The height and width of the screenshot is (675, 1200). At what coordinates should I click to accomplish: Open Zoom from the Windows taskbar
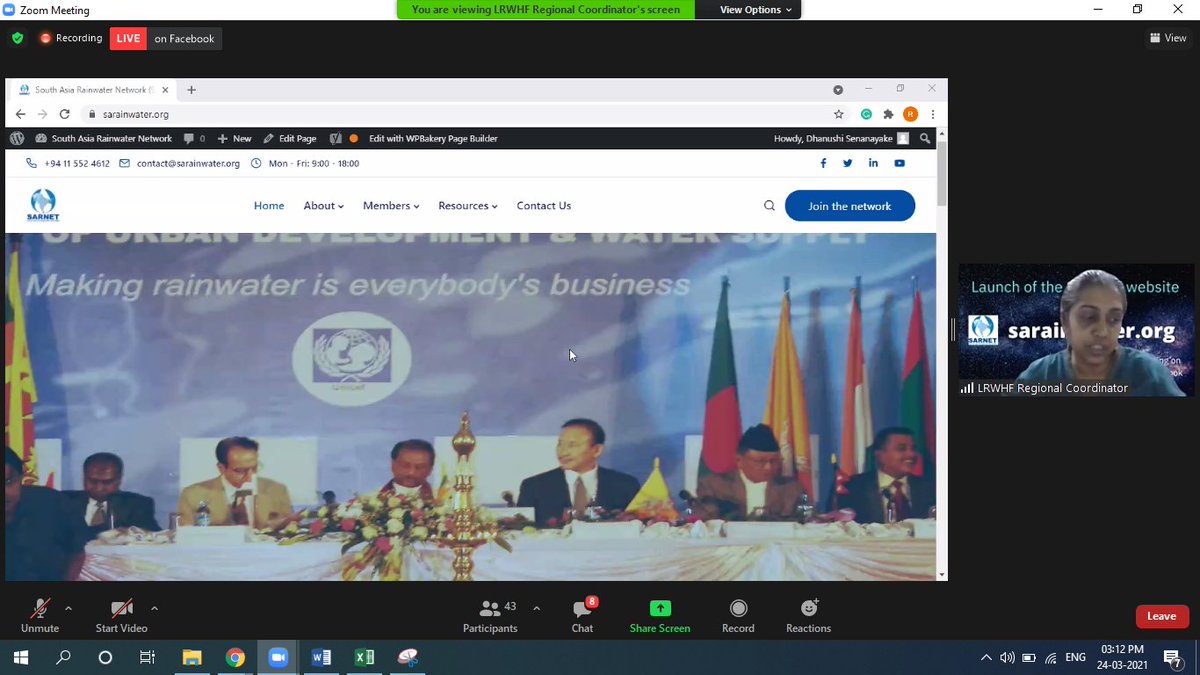tap(277, 657)
